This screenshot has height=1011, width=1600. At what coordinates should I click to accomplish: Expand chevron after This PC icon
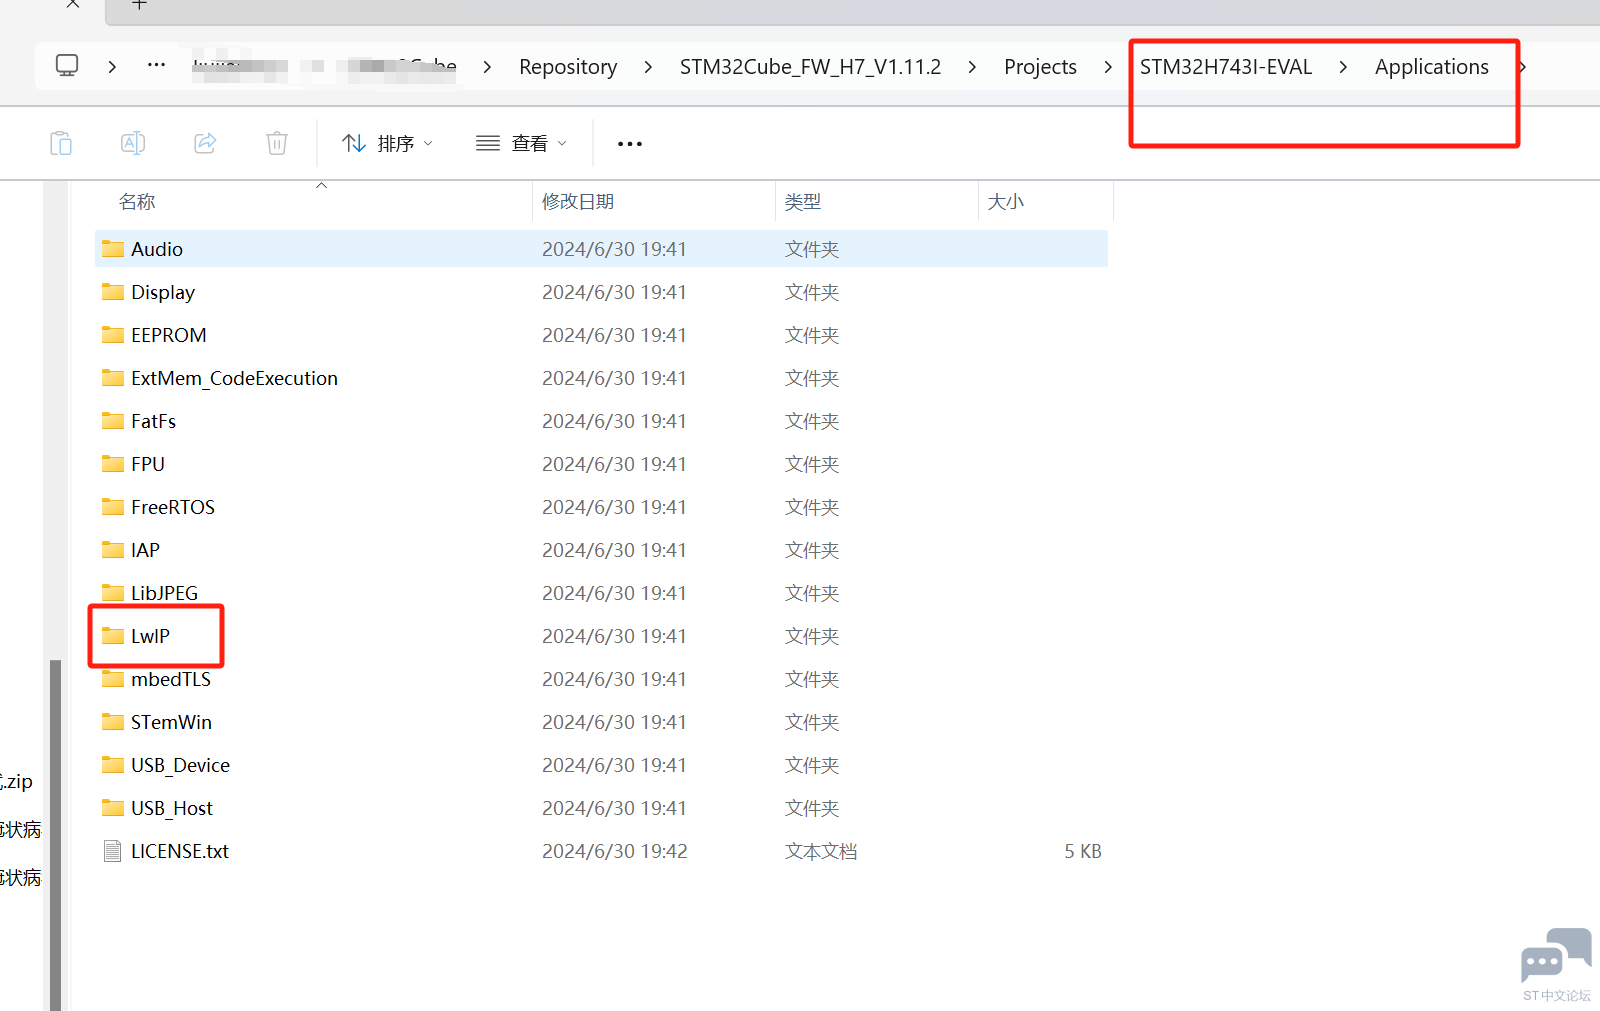coord(112,66)
